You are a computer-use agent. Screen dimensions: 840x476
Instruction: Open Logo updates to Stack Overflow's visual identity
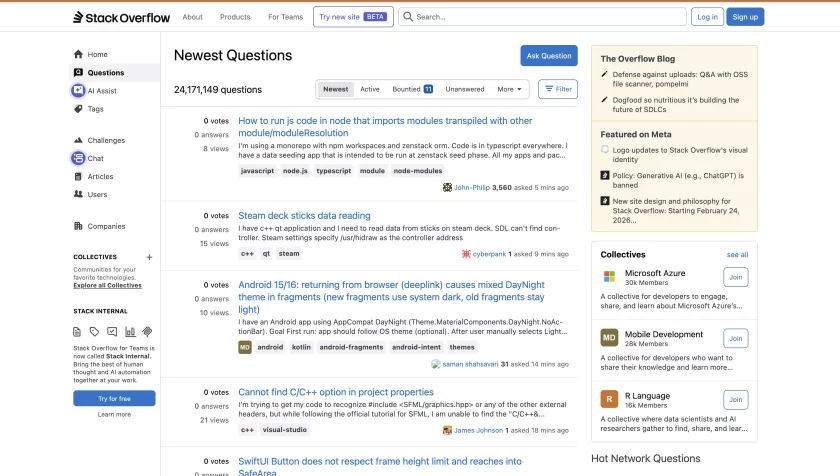coord(680,155)
